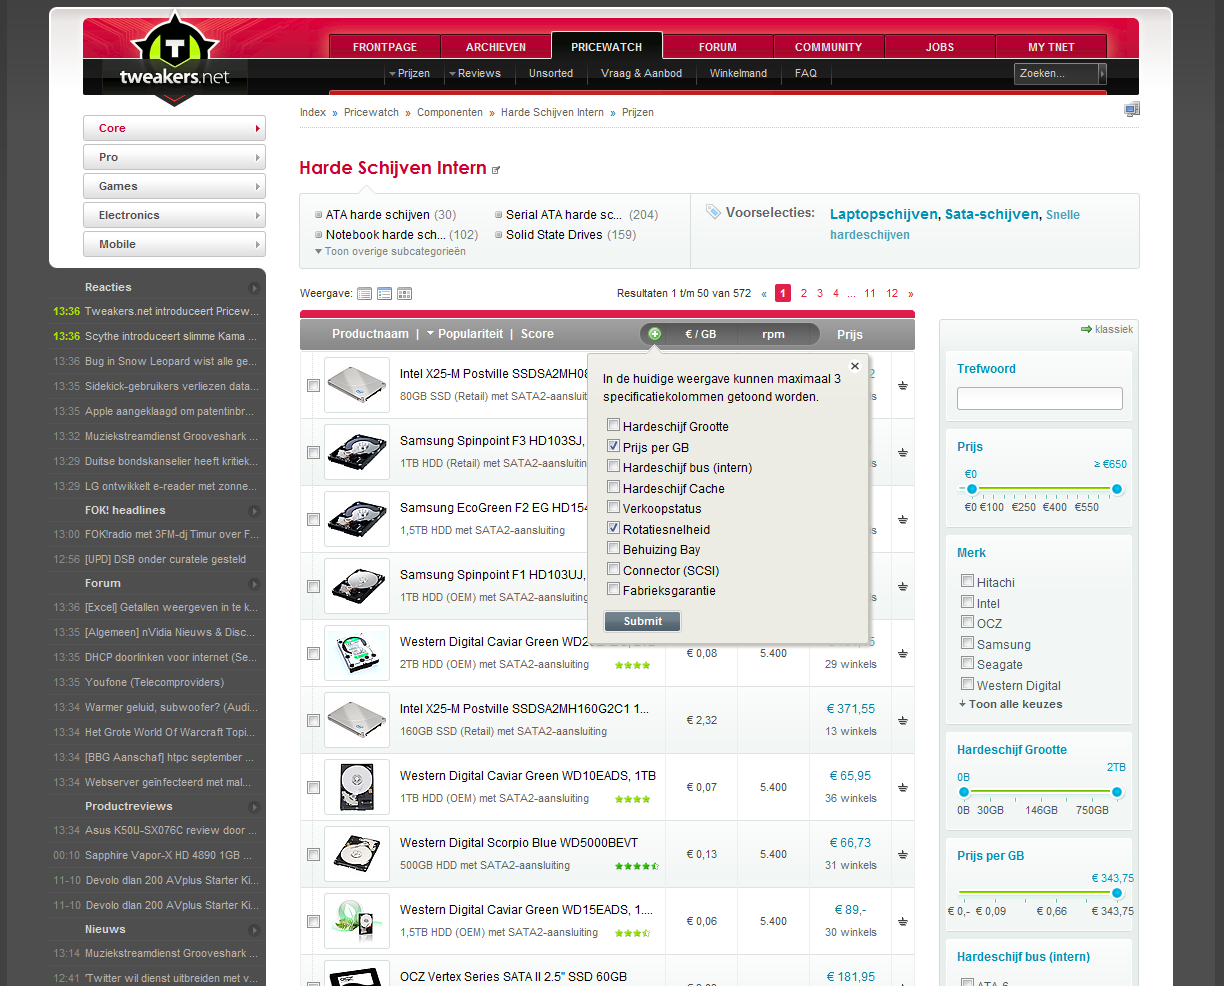The width and height of the screenshot is (1224, 986).
Task: Tick the Western Digital brand filter
Action: click(967, 684)
